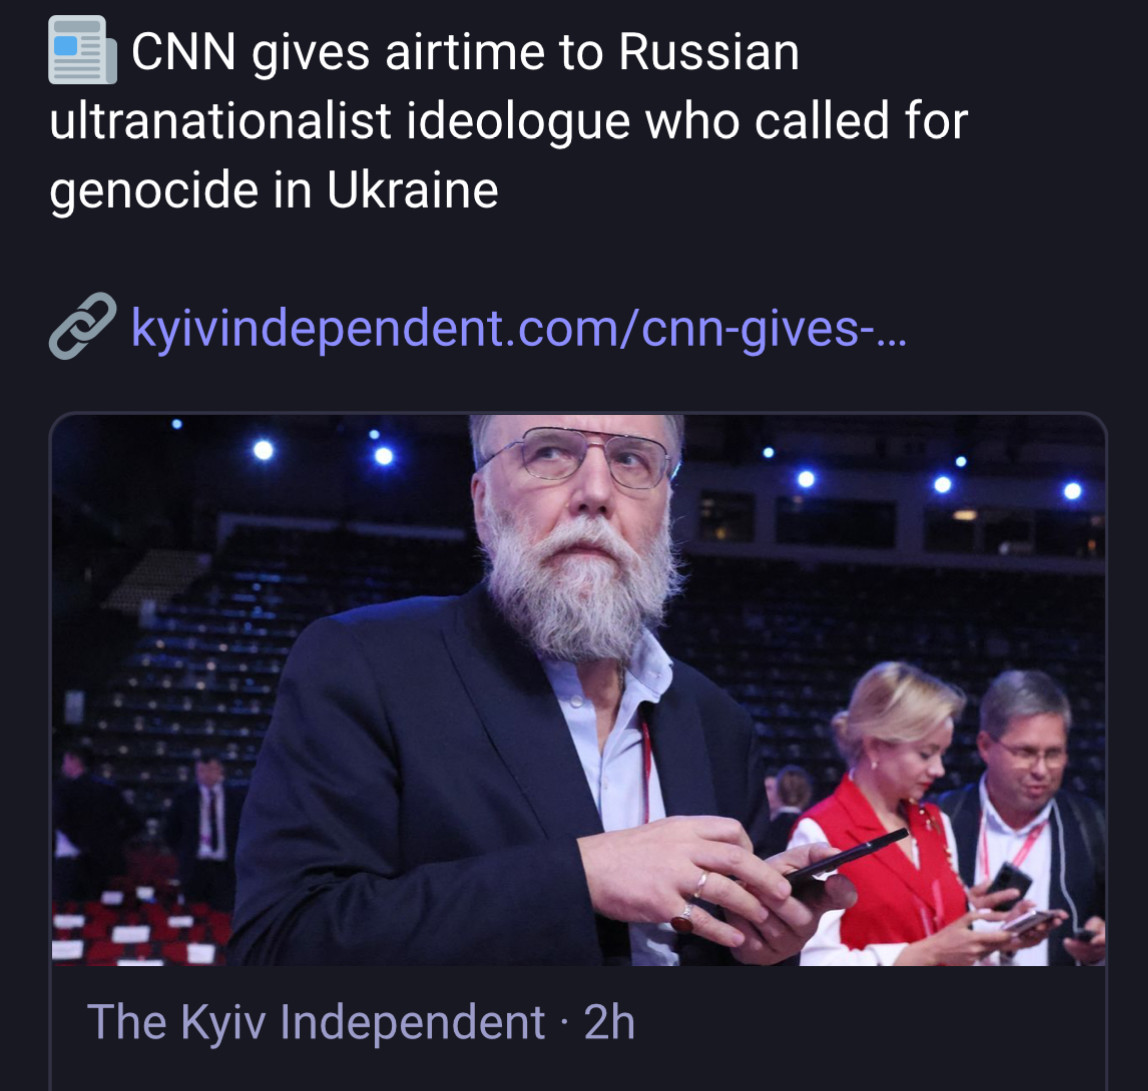Tap the truncated ellipsis ending the URL

coord(891,338)
